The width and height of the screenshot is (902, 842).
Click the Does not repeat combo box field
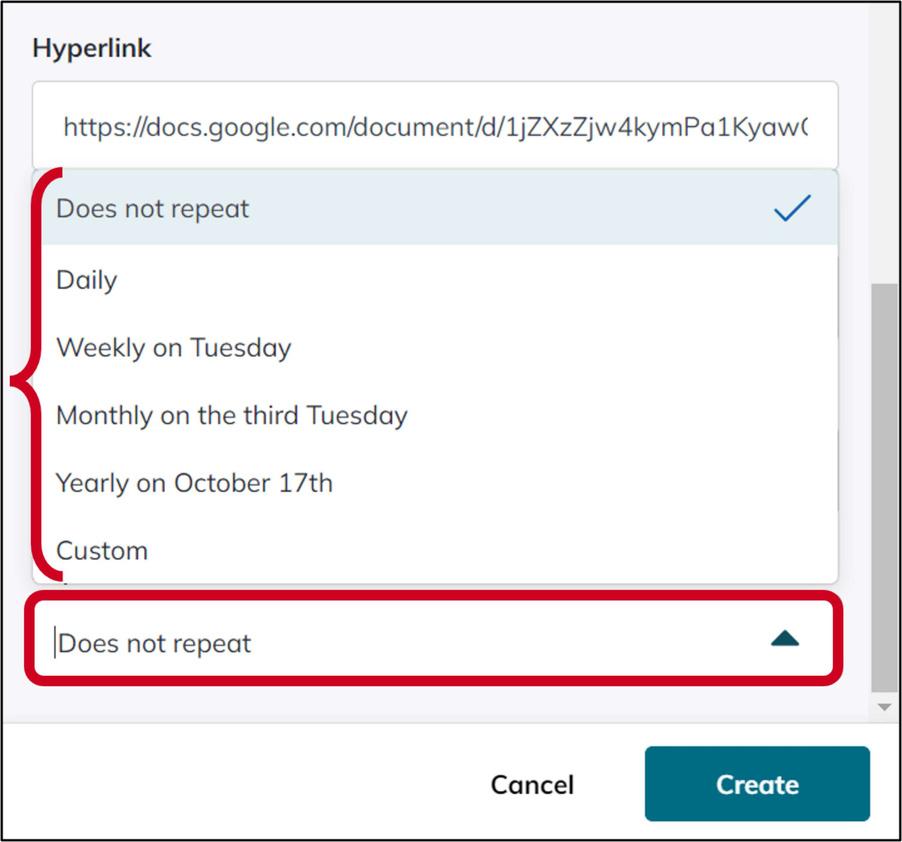click(434, 640)
